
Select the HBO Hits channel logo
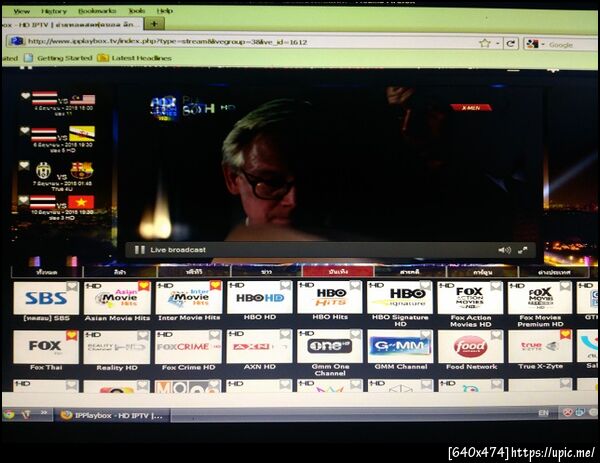pos(330,297)
